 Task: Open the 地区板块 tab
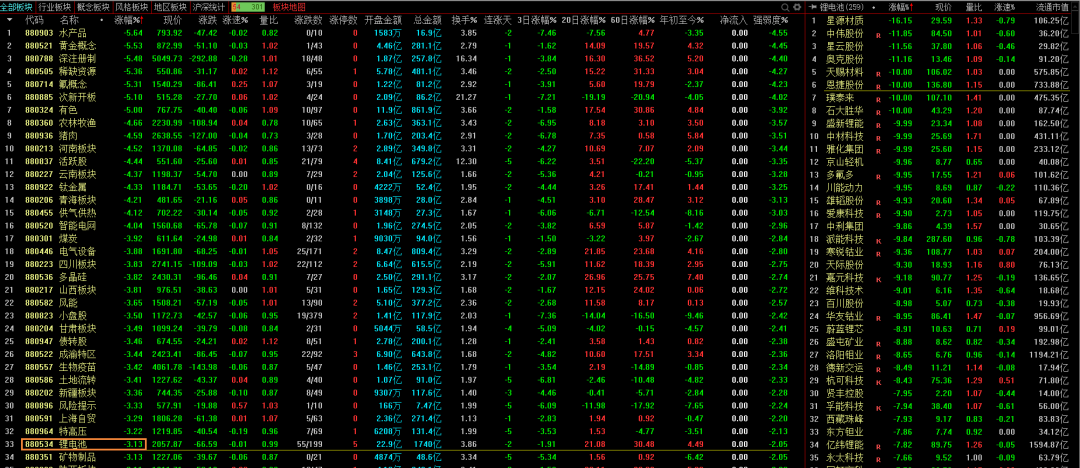[x=170, y=6]
